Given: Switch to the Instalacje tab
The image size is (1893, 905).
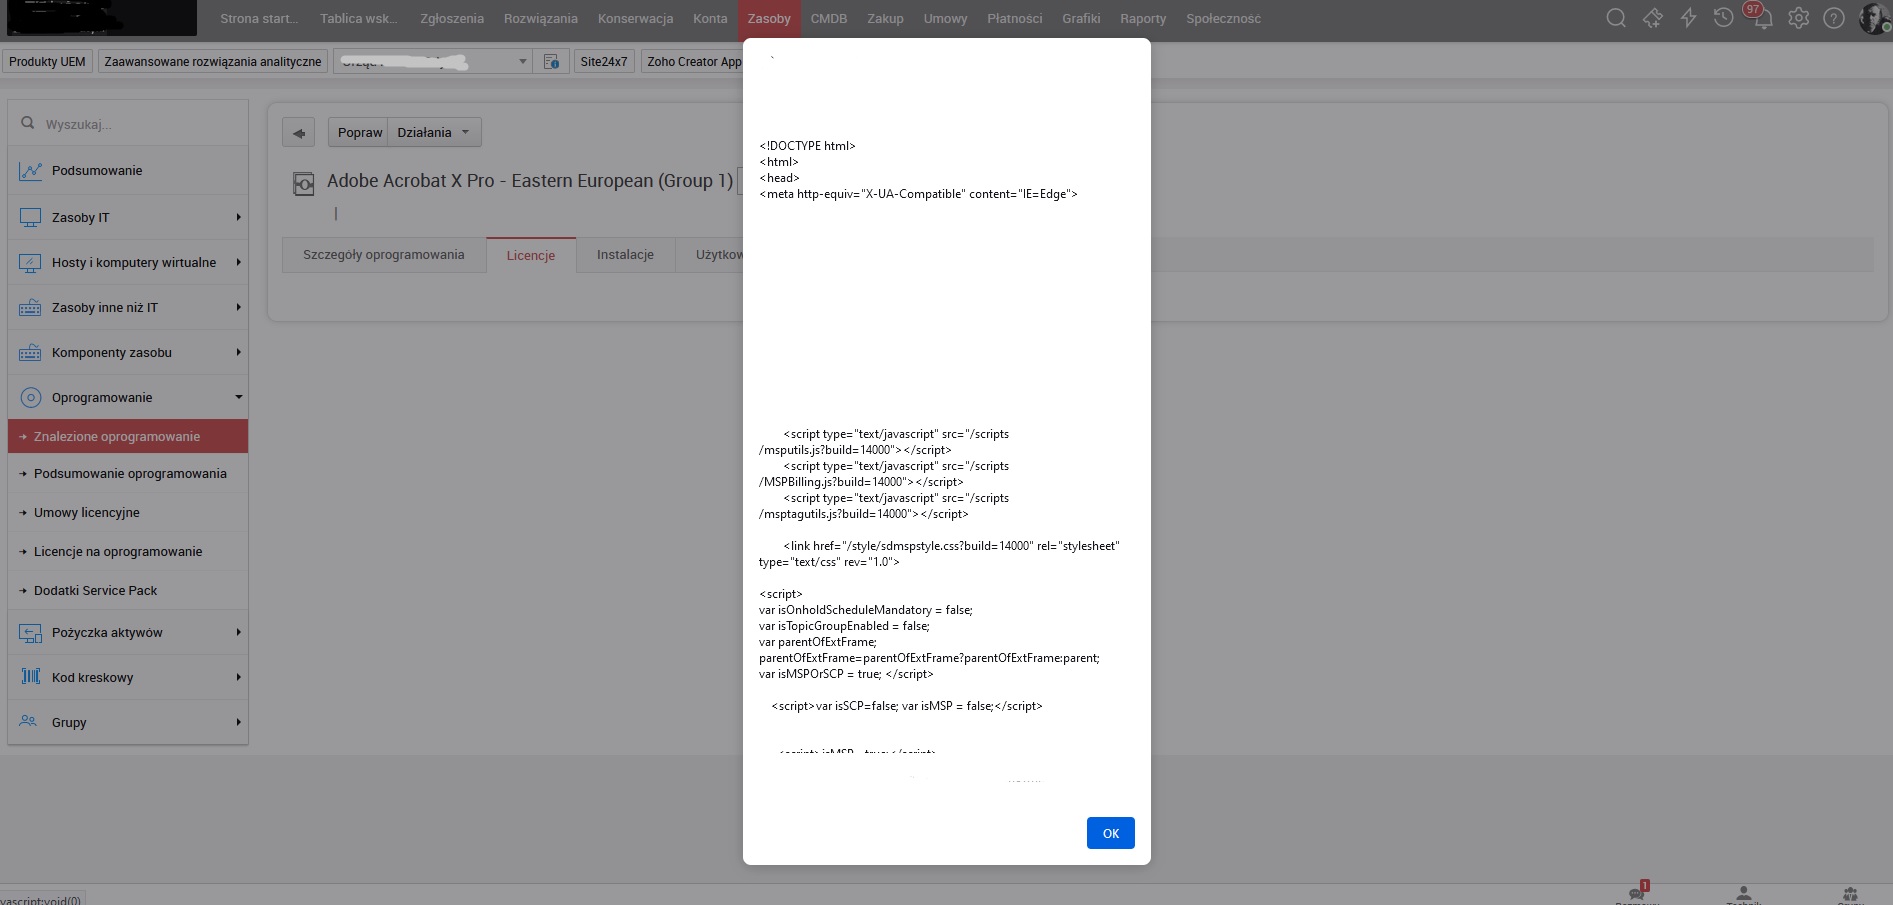Looking at the screenshot, I should tap(625, 255).
